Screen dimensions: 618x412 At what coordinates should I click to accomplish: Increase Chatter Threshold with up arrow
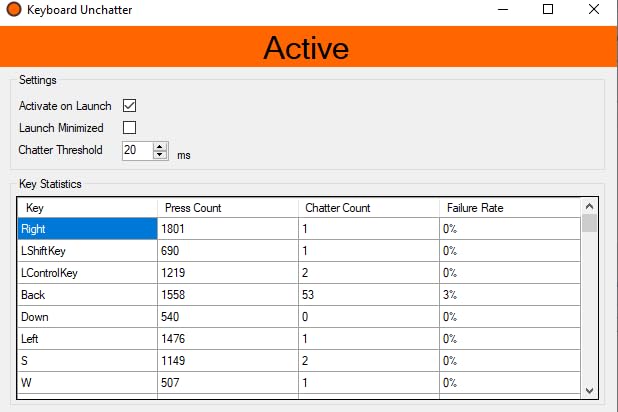coord(160,147)
